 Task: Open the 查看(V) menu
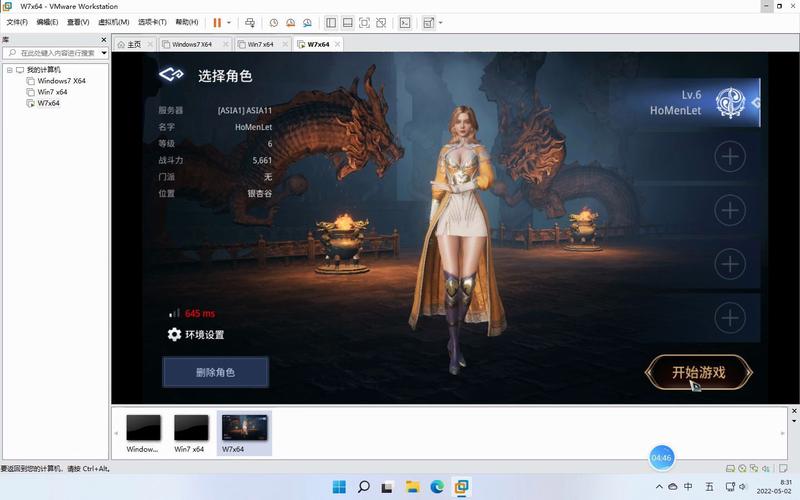78,22
